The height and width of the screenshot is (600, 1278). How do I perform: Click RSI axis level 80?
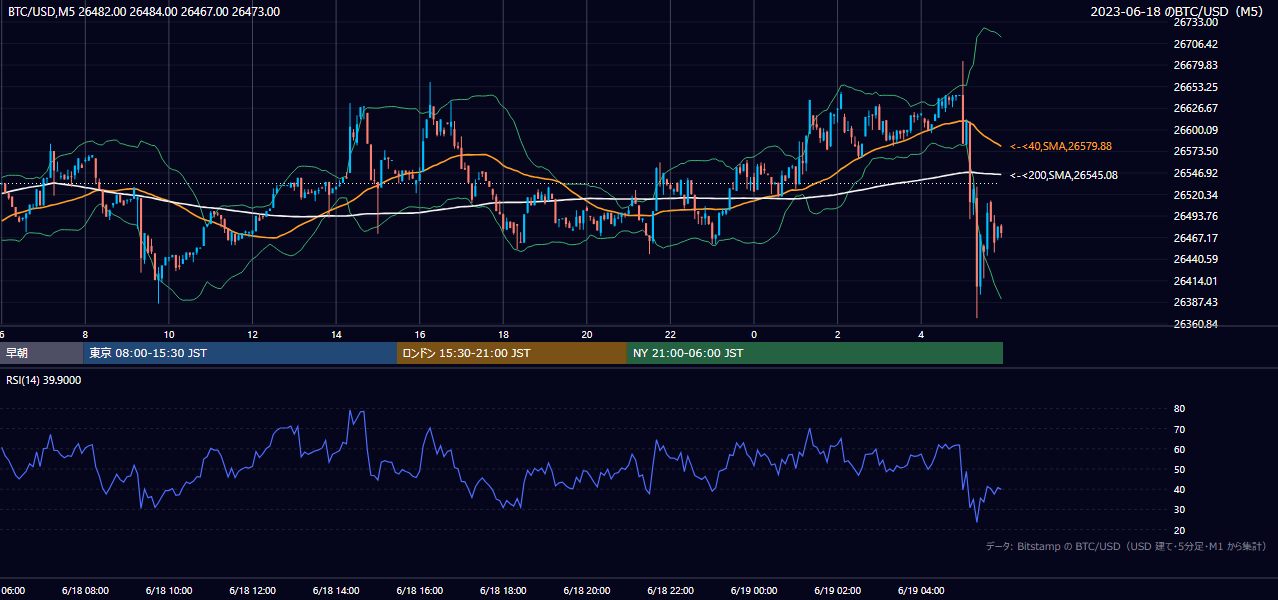(1179, 409)
